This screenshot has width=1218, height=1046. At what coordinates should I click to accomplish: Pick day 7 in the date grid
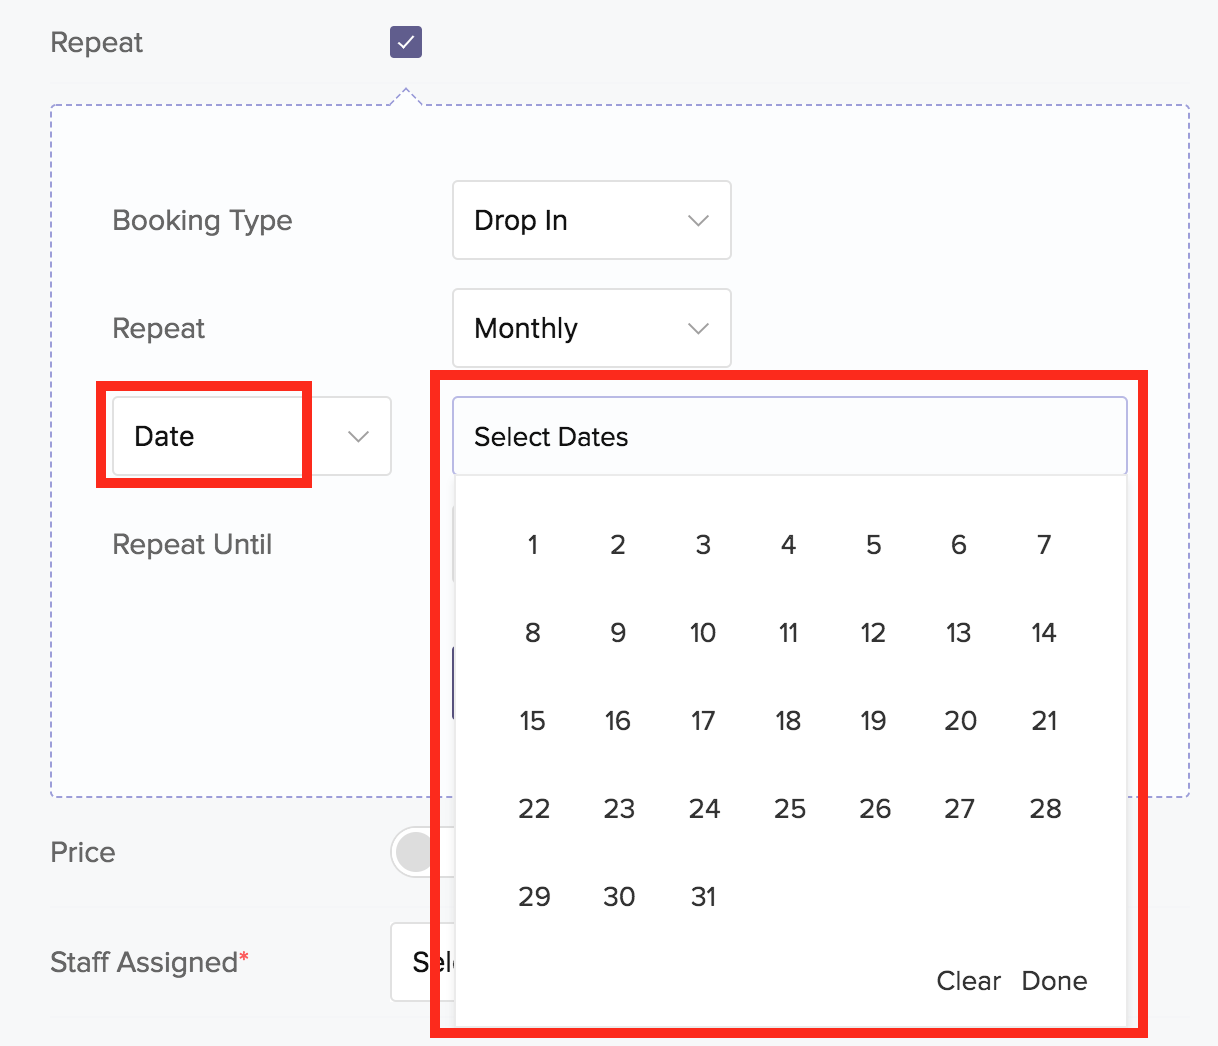click(1044, 545)
